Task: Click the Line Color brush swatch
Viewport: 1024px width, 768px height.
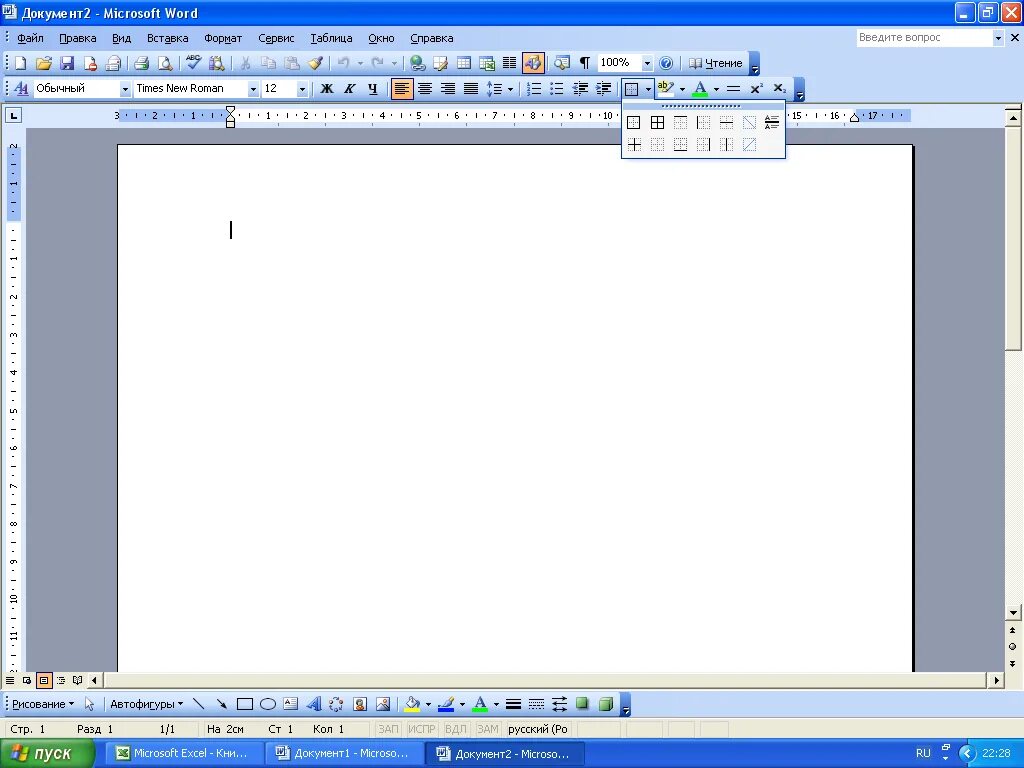Action: click(446, 704)
